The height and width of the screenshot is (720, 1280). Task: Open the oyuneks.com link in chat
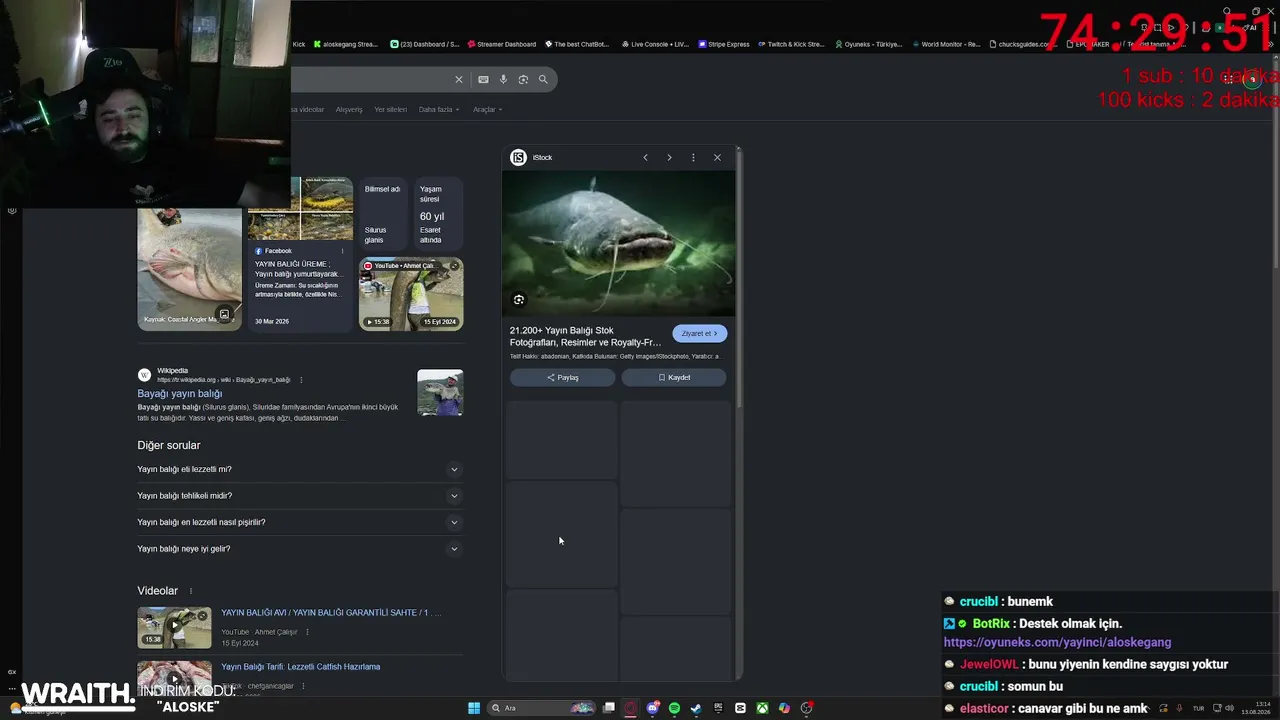pos(1057,643)
